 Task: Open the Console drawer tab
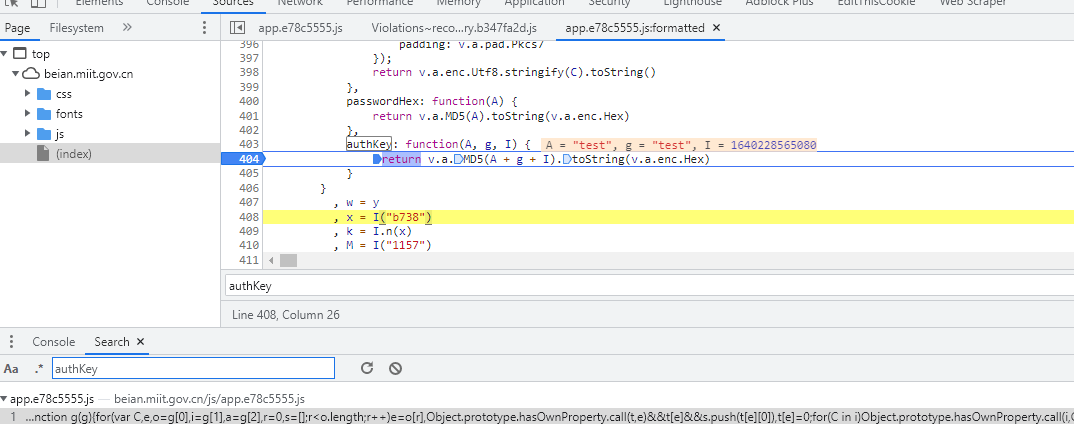[x=54, y=342]
